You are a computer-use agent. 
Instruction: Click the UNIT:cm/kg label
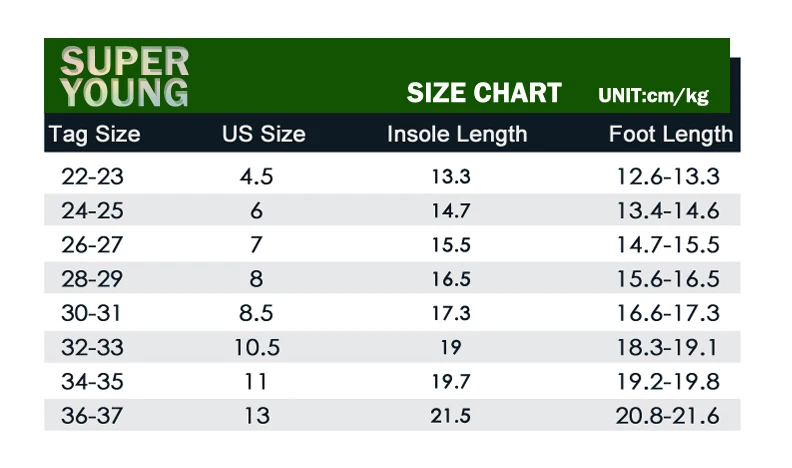653,95
